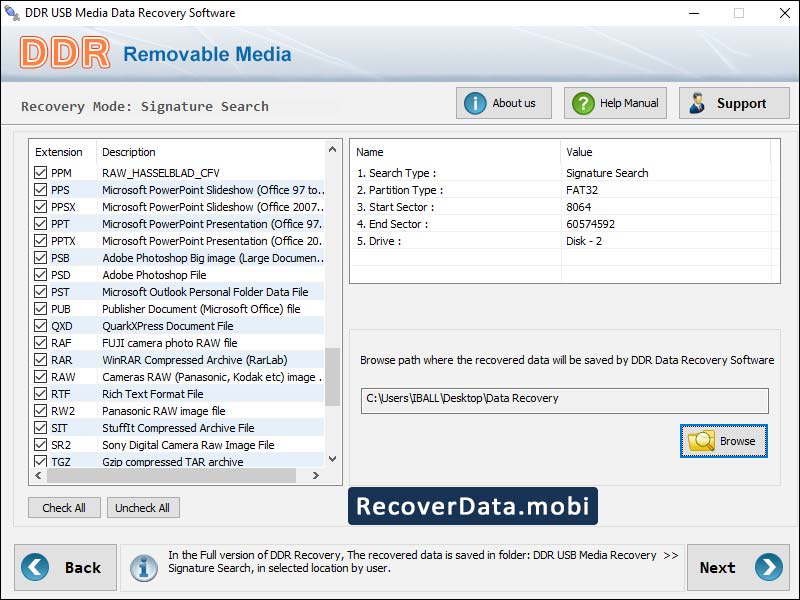The width and height of the screenshot is (800, 600).
Task: Proceed with the Next button
Action: point(738,567)
